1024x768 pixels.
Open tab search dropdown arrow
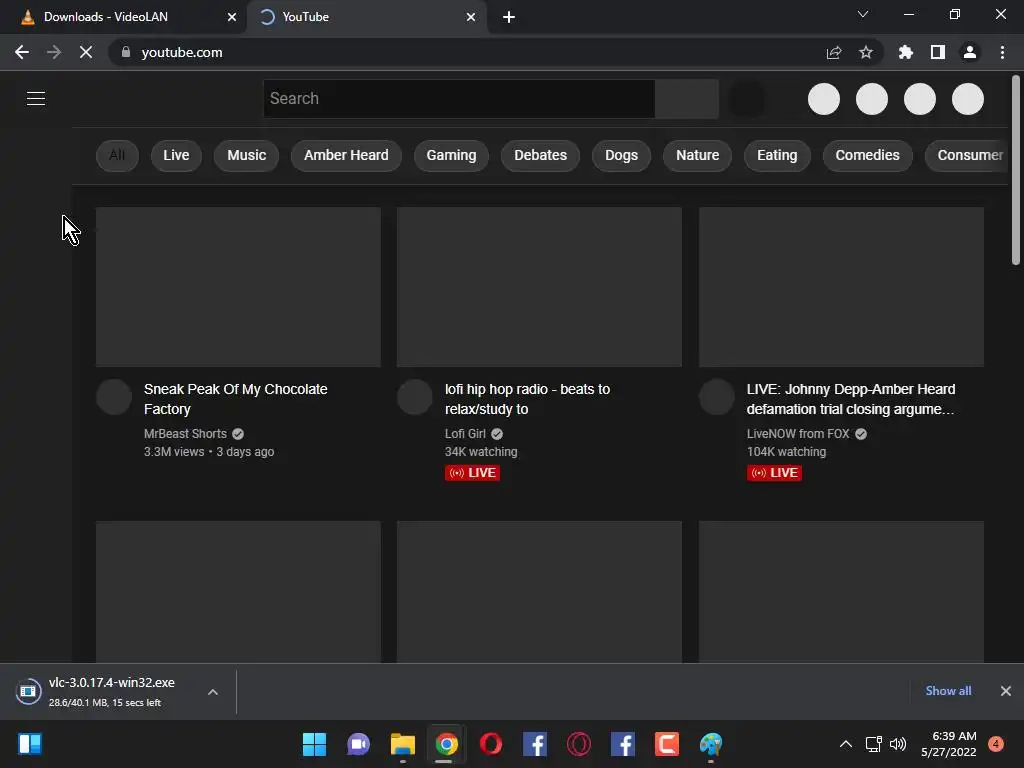[x=863, y=14]
